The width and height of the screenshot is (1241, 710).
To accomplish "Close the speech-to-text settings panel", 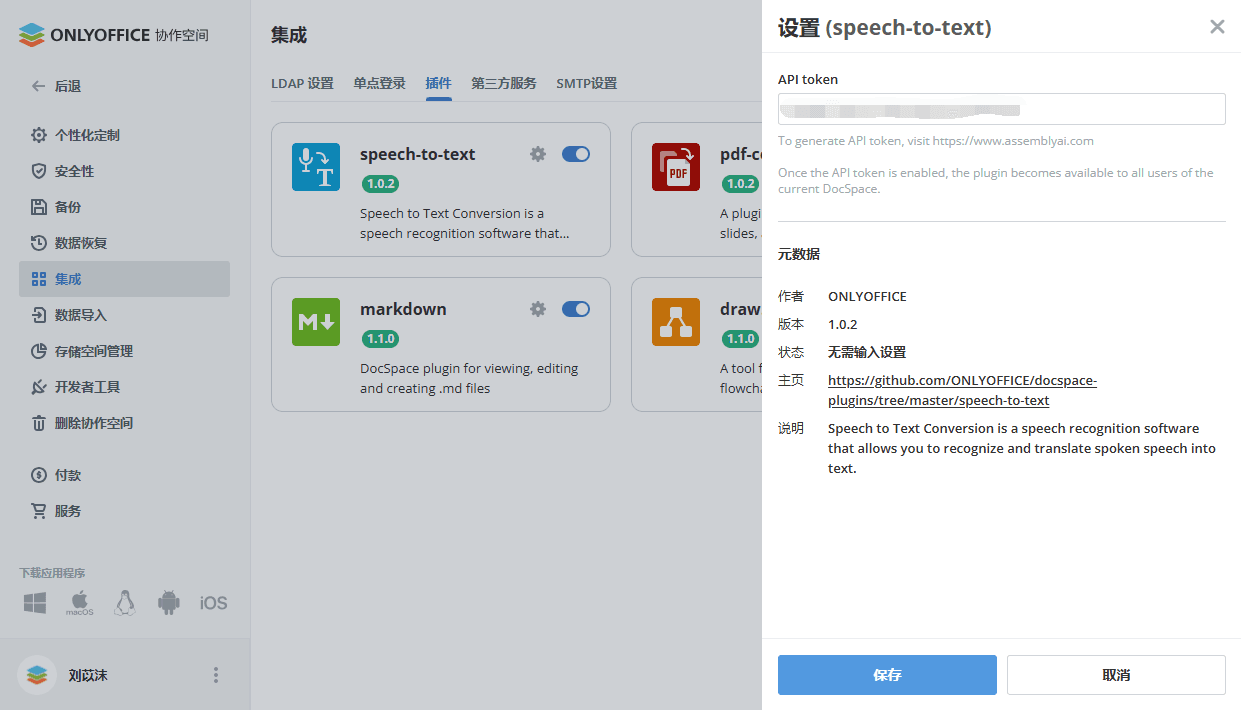I will tap(1217, 27).
